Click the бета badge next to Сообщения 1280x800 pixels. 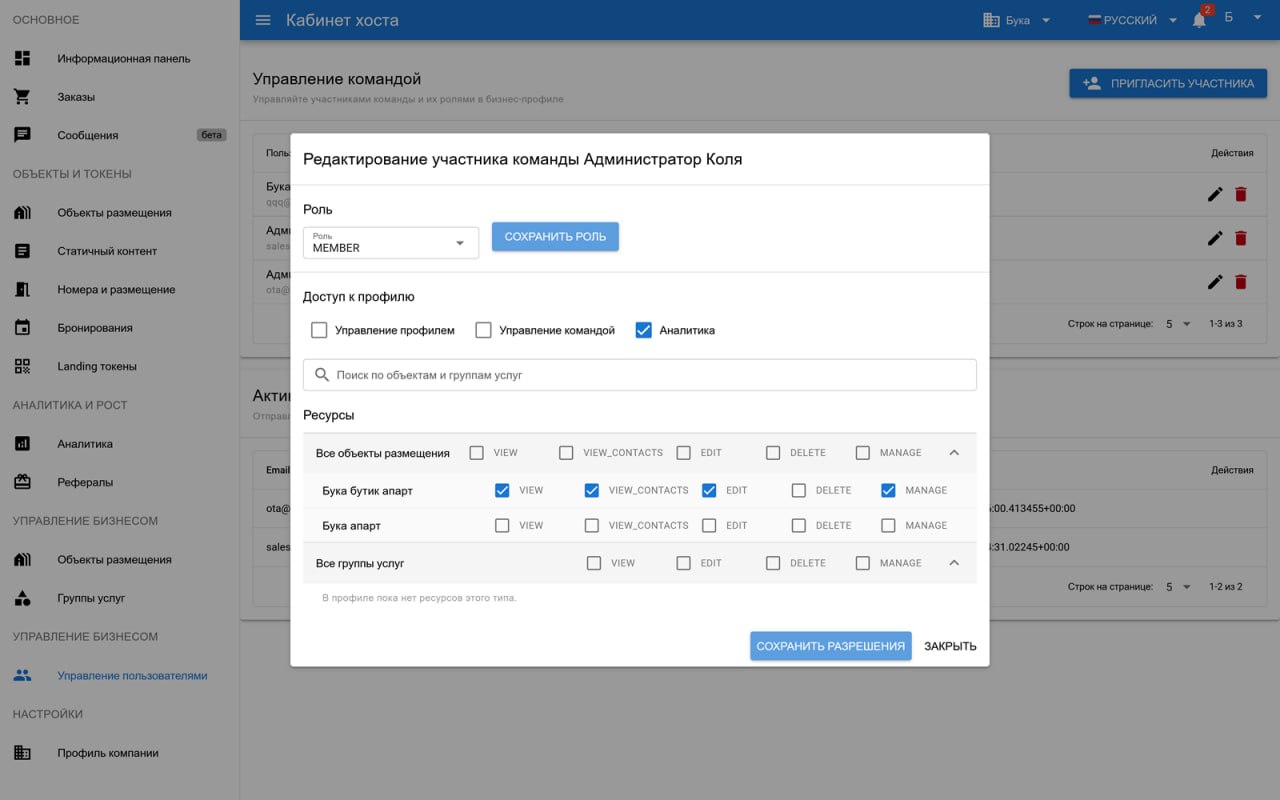tap(211, 135)
